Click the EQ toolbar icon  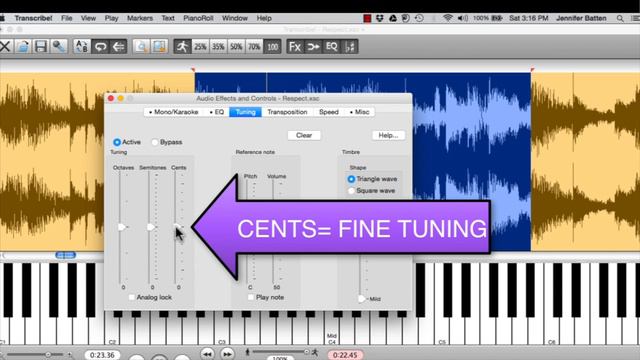(x=331, y=47)
